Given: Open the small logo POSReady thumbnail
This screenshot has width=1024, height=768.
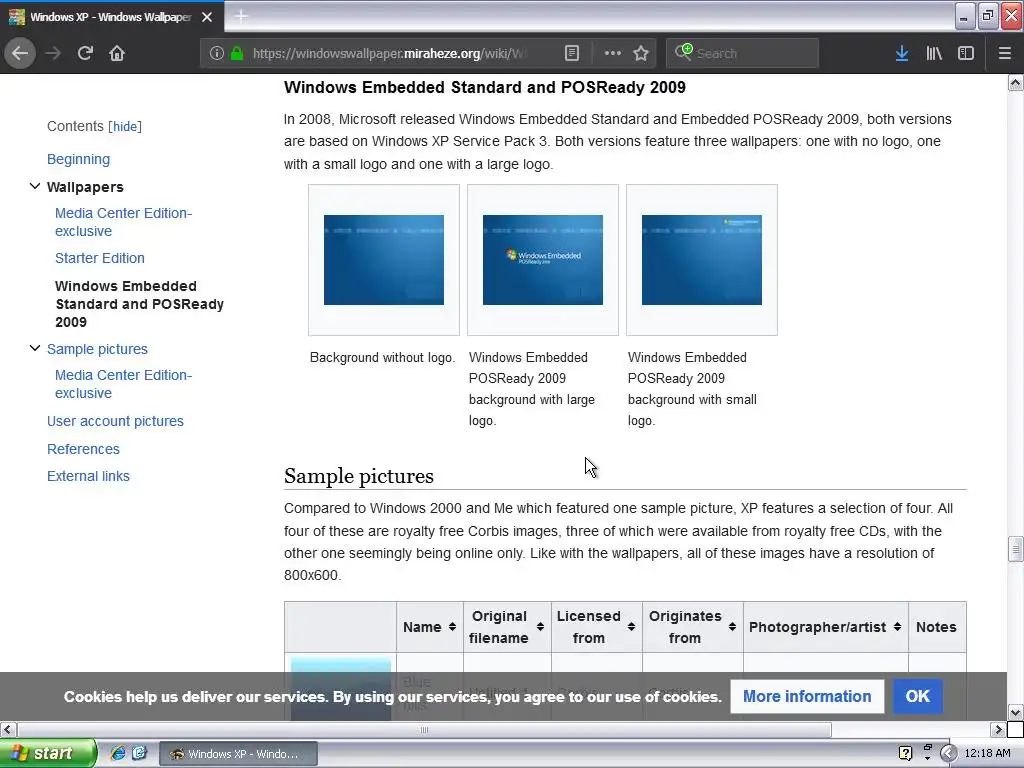Looking at the screenshot, I should pos(702,260).
